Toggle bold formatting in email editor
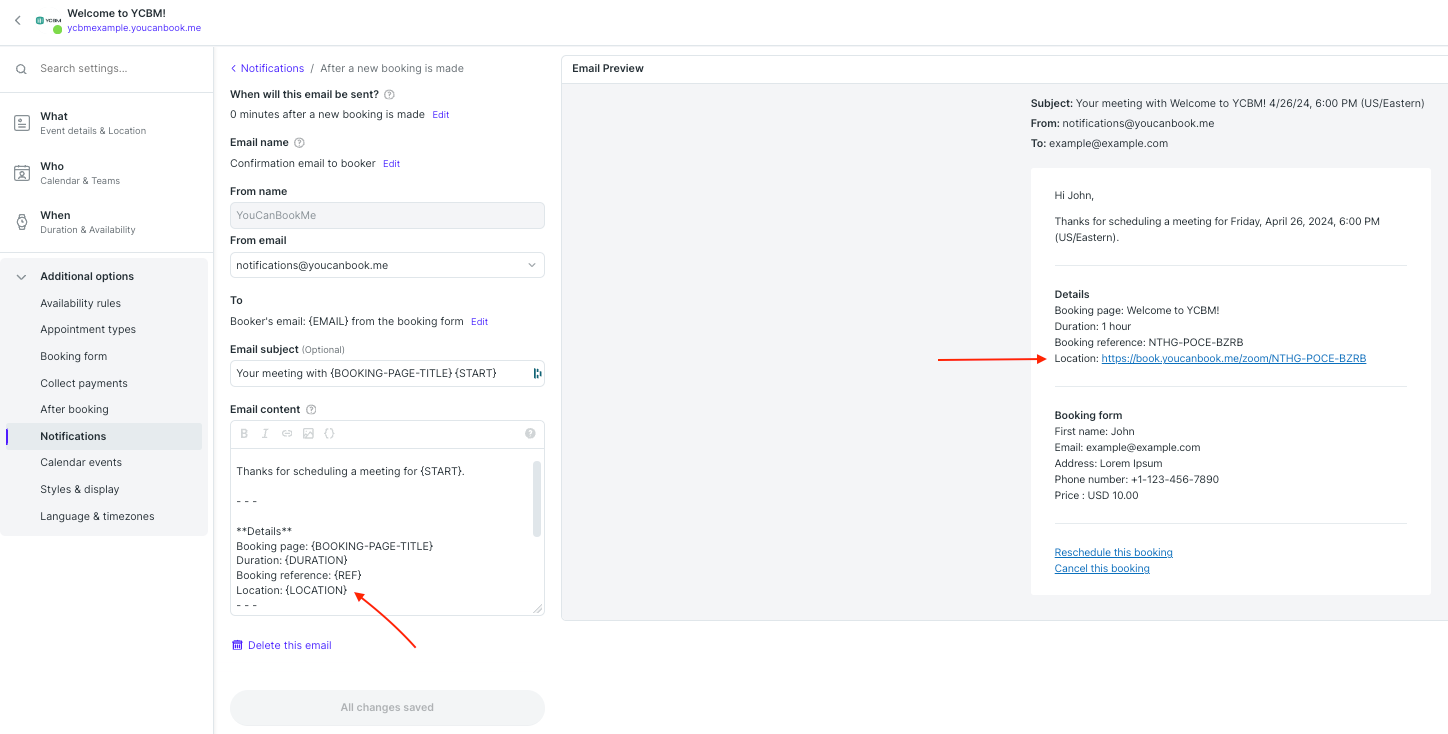Viewport: 1448px width, 734px height. [x=245, y=434]
